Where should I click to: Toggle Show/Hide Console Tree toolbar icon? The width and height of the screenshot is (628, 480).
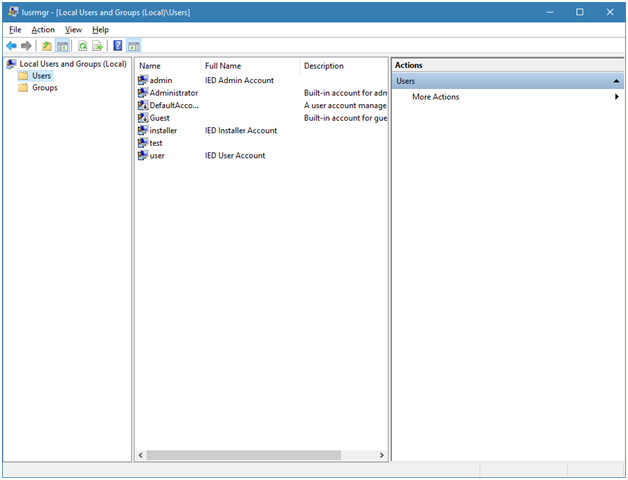62,46
